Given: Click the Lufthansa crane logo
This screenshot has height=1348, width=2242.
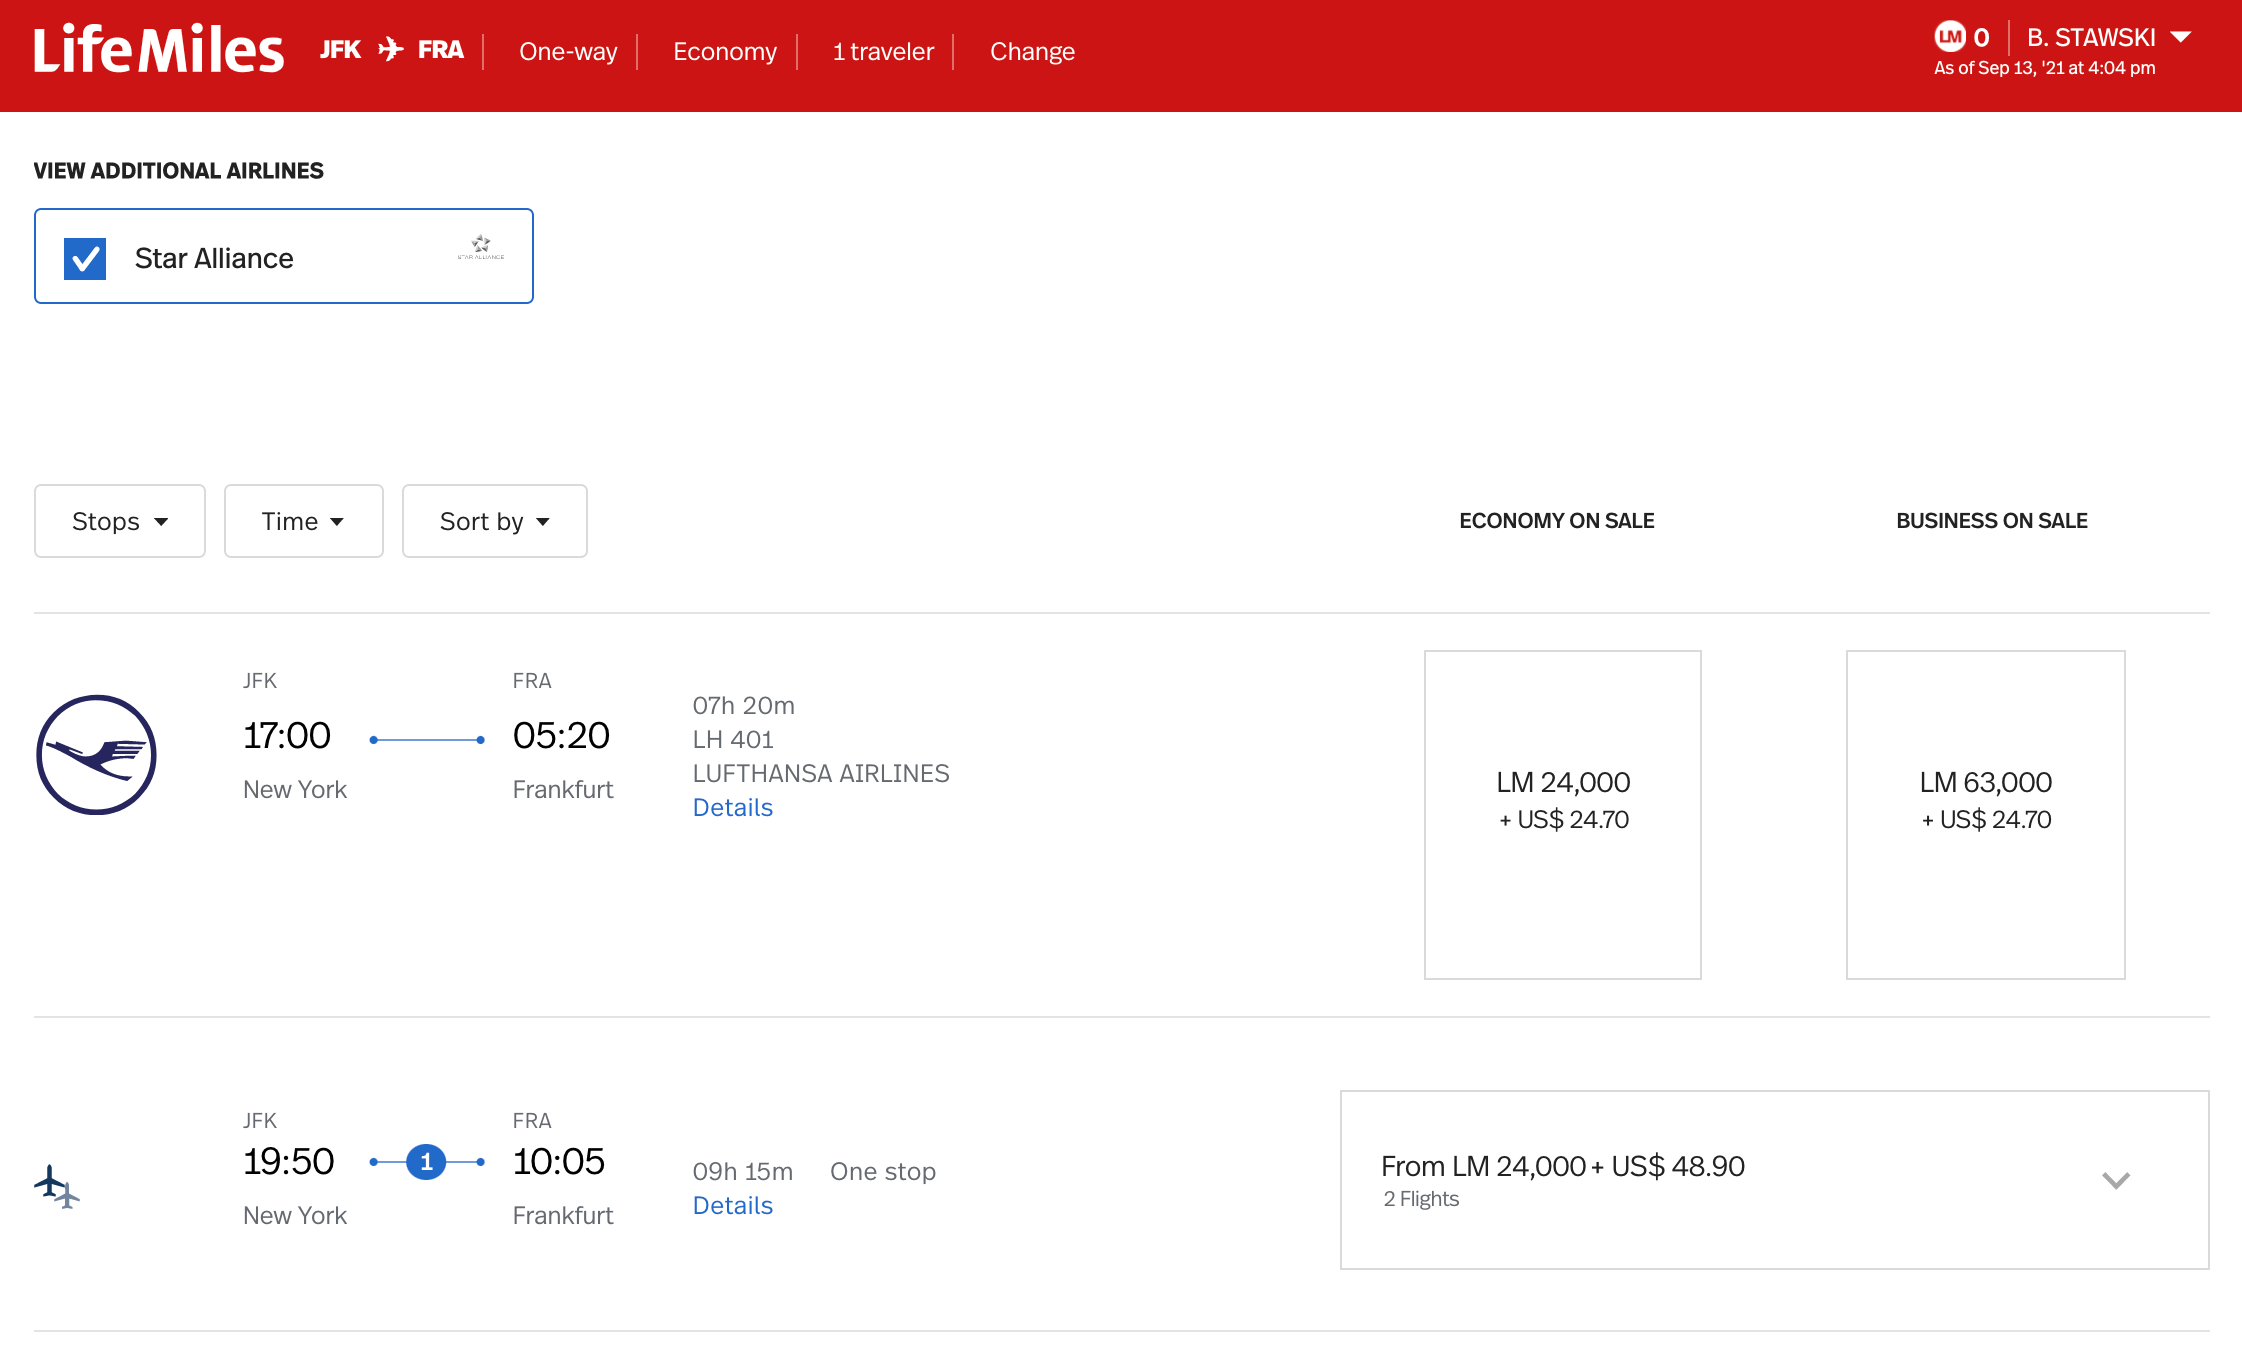Looking at the screenshot, I should 96,755.
